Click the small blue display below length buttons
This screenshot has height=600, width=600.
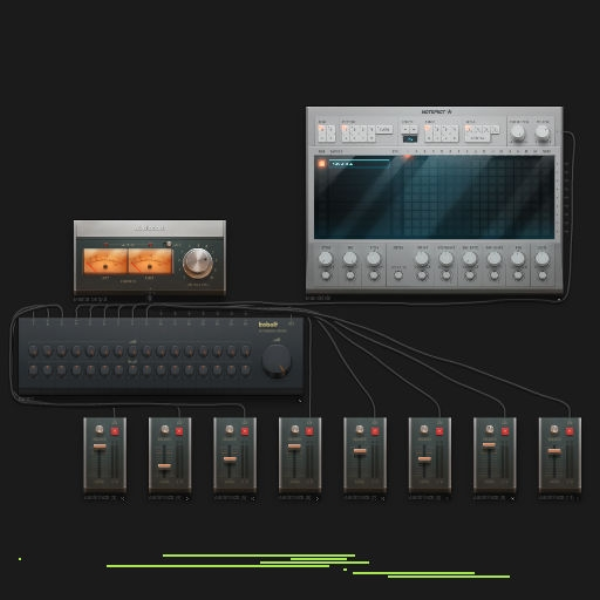[410, 139]
